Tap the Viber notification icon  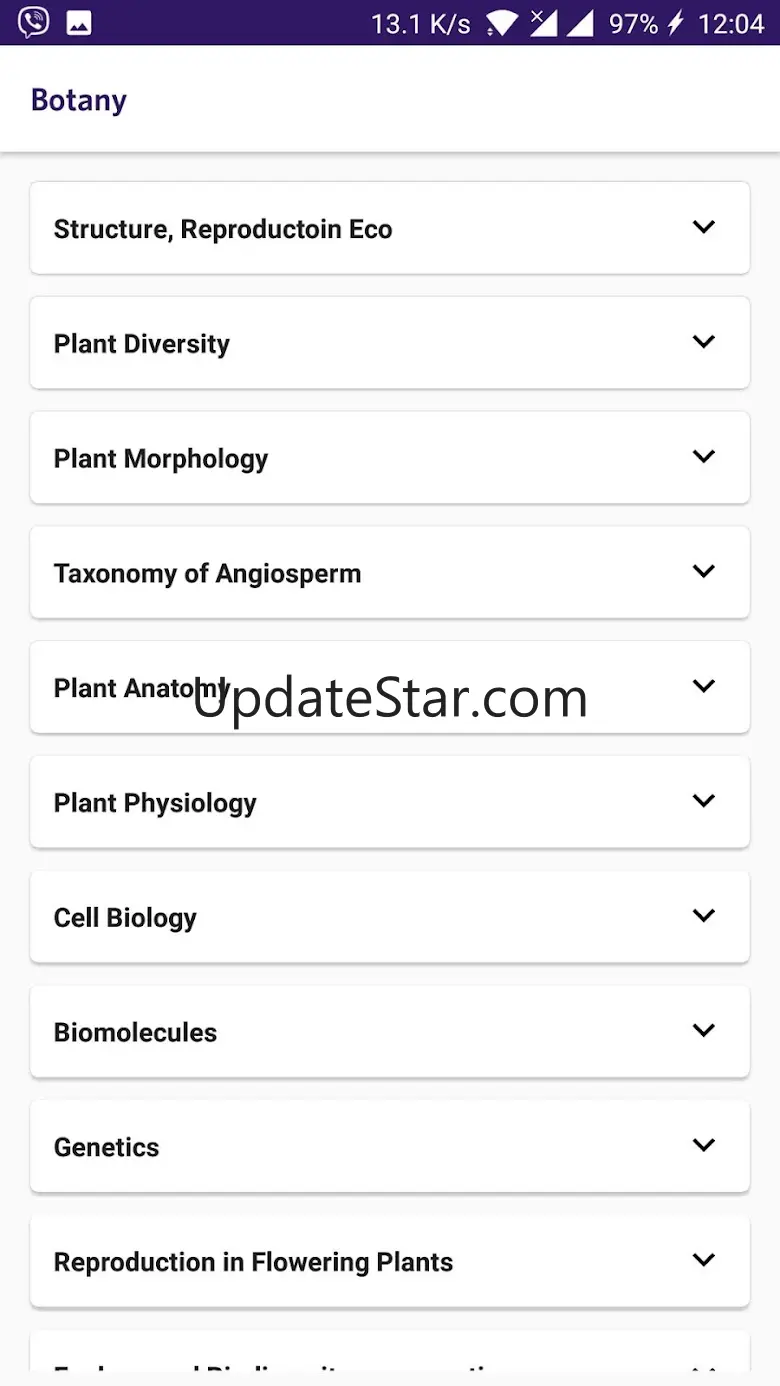click(x=33, y=22)
